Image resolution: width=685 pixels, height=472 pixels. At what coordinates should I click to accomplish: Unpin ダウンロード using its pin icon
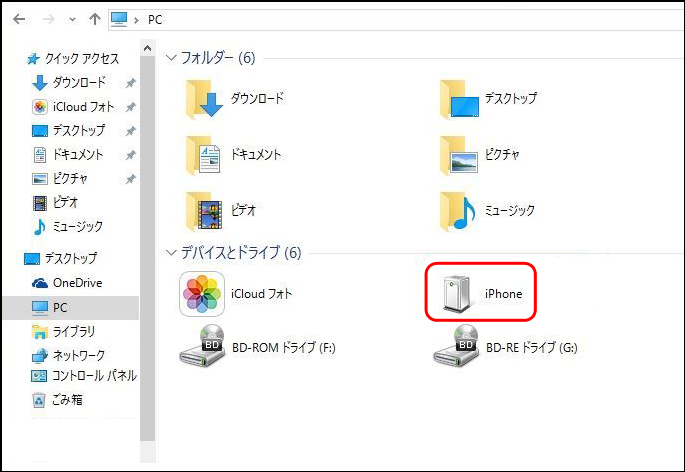pyautogui.click(x=130, y=83)
